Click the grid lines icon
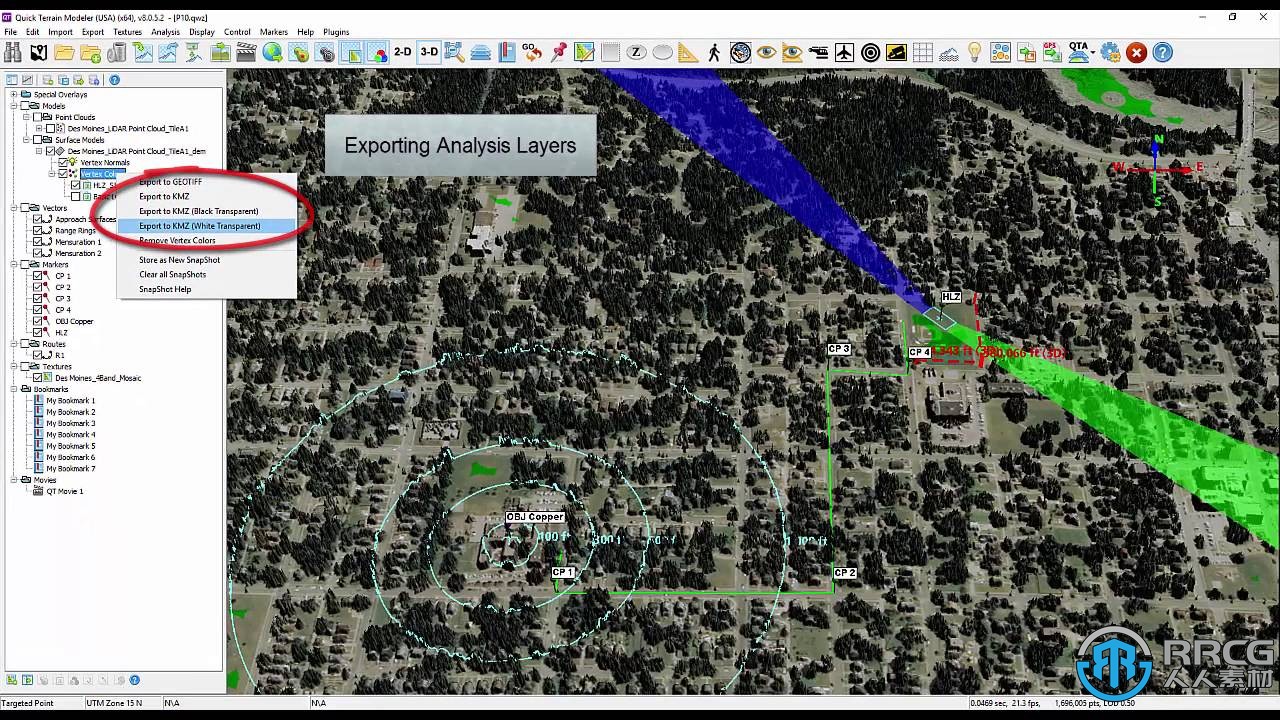The height and width of the screenshot is (720, 1280). point(922,52)
